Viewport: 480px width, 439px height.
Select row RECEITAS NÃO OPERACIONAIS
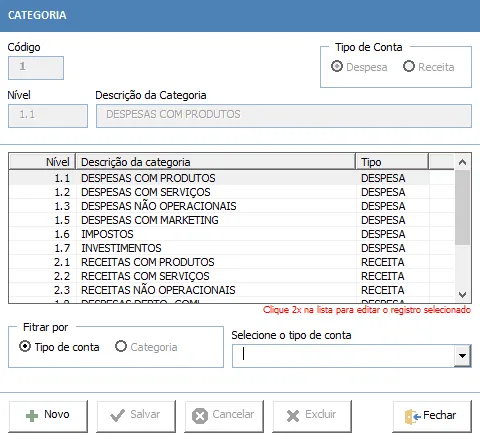(232, 290)
